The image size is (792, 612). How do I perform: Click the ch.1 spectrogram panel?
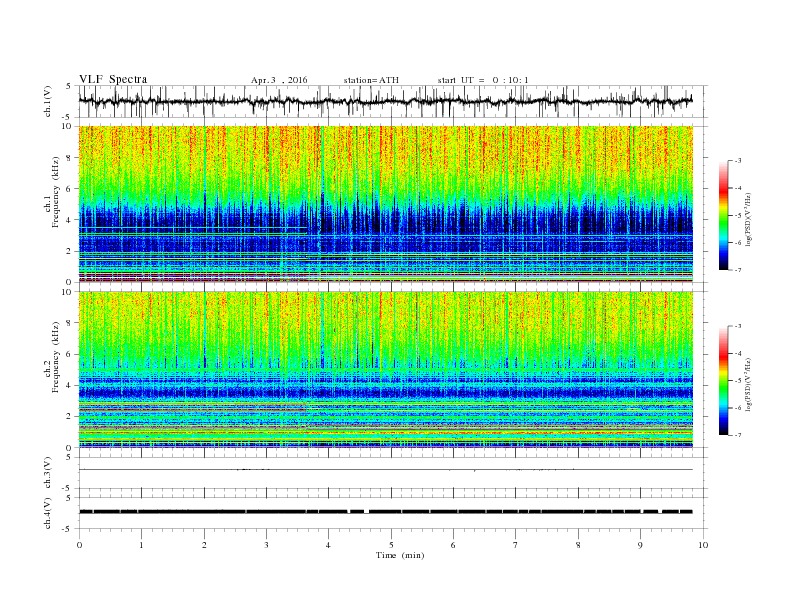click(385, 204)
